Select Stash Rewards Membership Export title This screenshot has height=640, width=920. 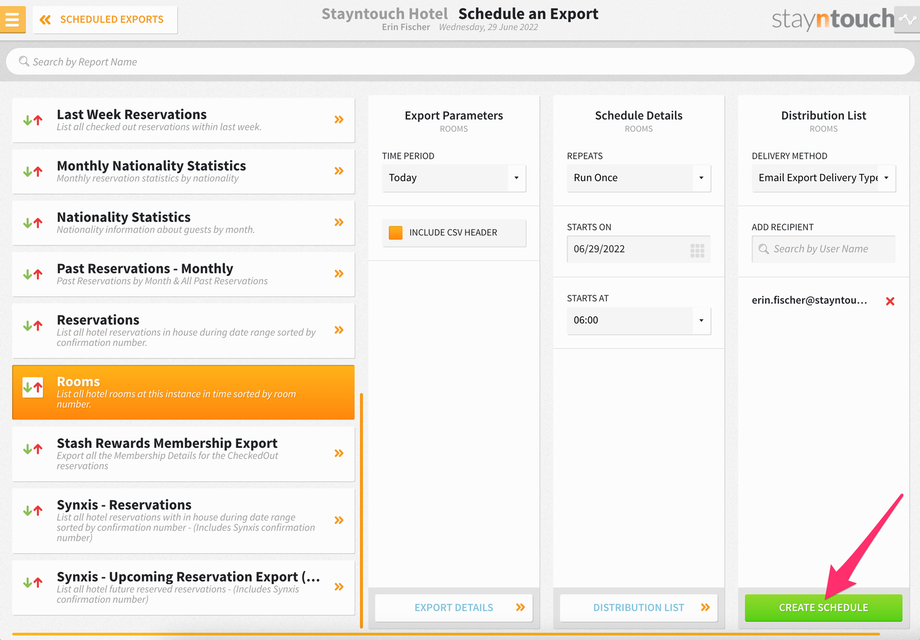167,443
